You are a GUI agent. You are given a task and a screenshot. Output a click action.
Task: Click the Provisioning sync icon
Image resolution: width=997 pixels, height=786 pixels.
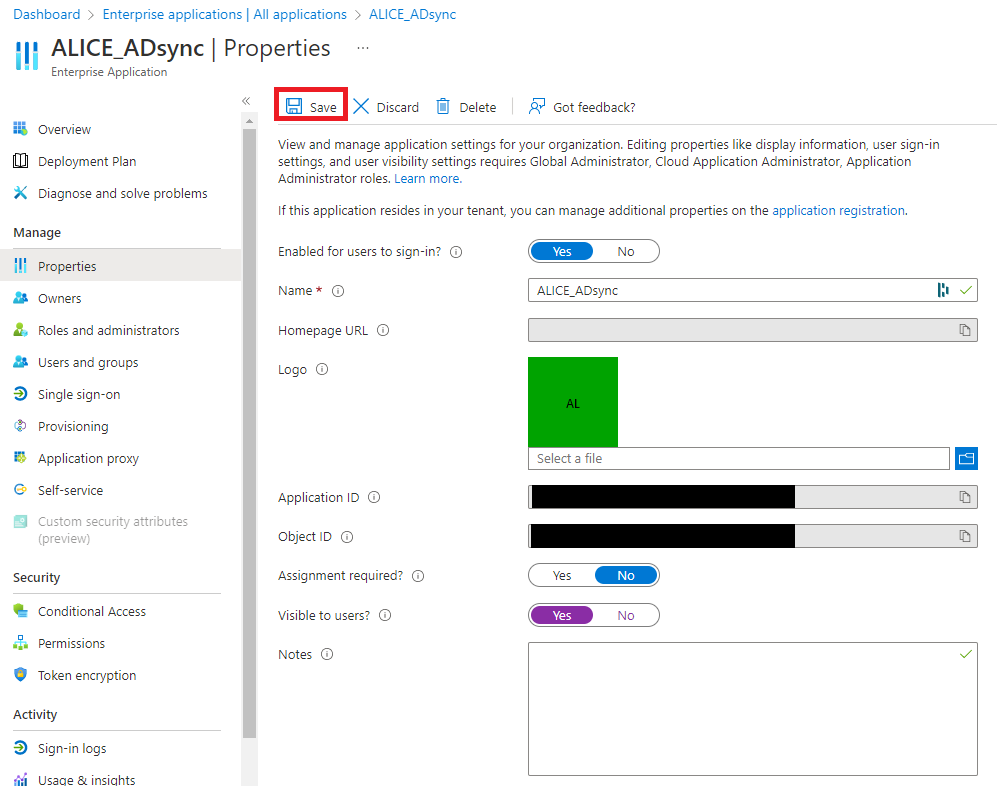(x=20, y=425)
